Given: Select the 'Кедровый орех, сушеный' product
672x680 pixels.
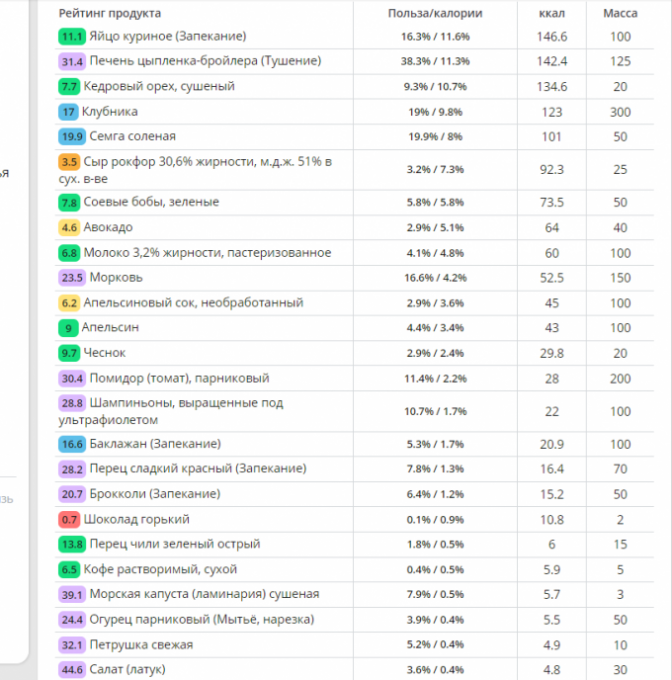Looking at the screenshot, I should point(173,87).
